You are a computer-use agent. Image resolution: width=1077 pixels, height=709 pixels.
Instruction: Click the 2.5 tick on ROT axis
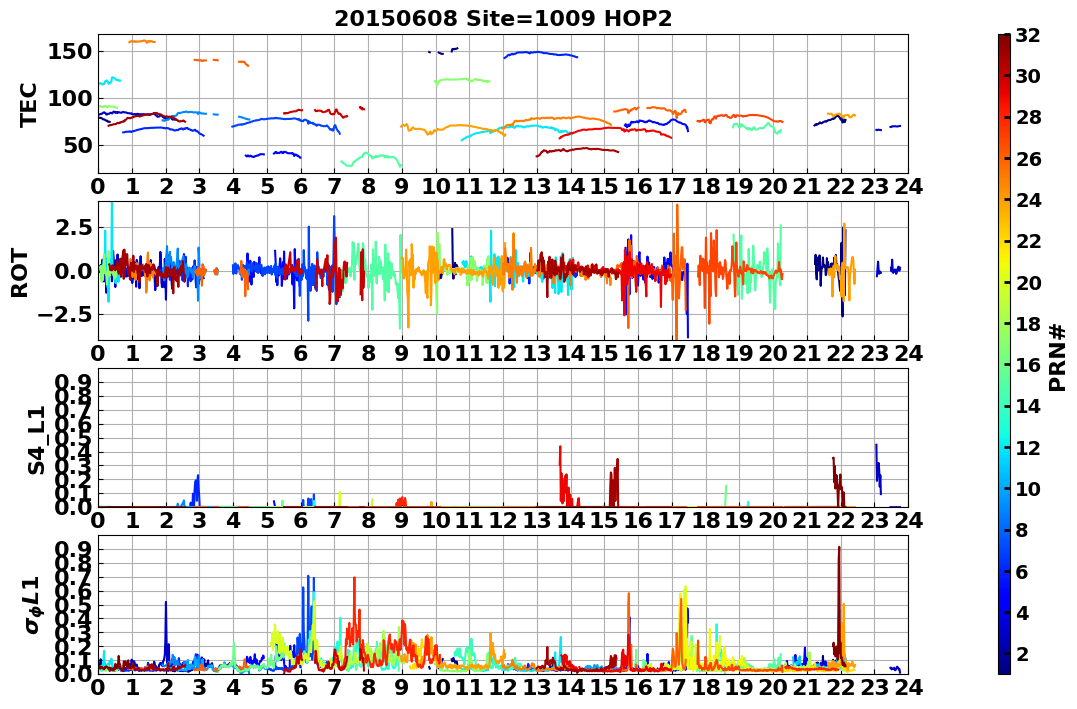(x=74, y=227)
